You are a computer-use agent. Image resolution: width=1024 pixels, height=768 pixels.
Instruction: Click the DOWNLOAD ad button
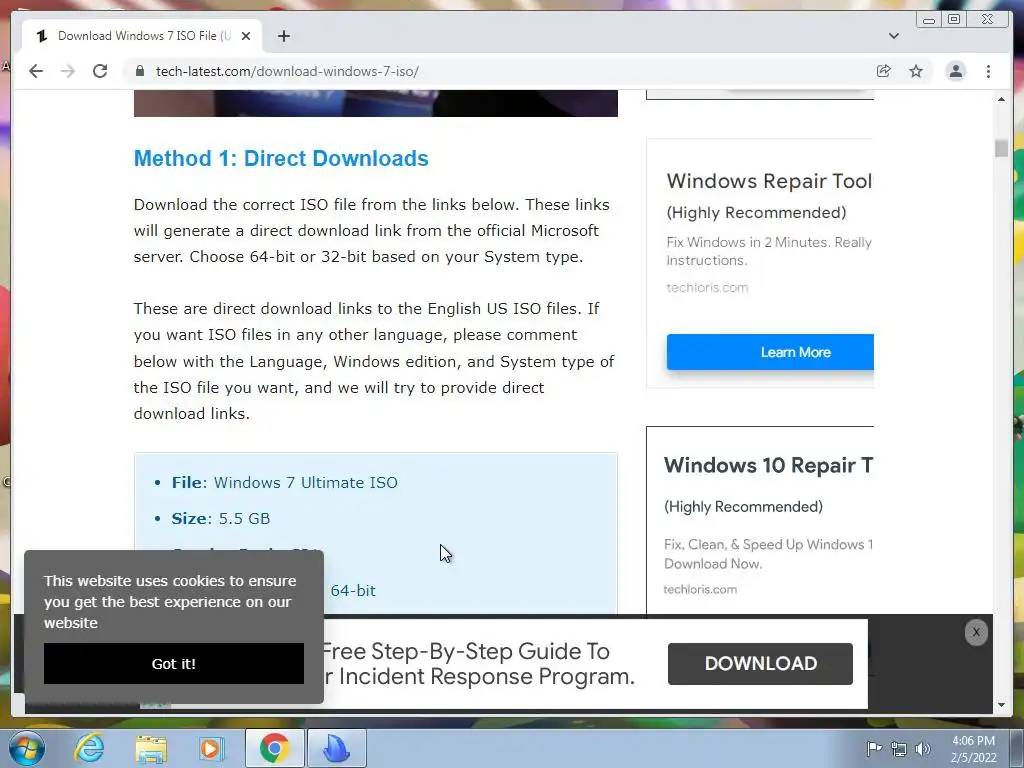pyautogui.click(x=760, y=664)
